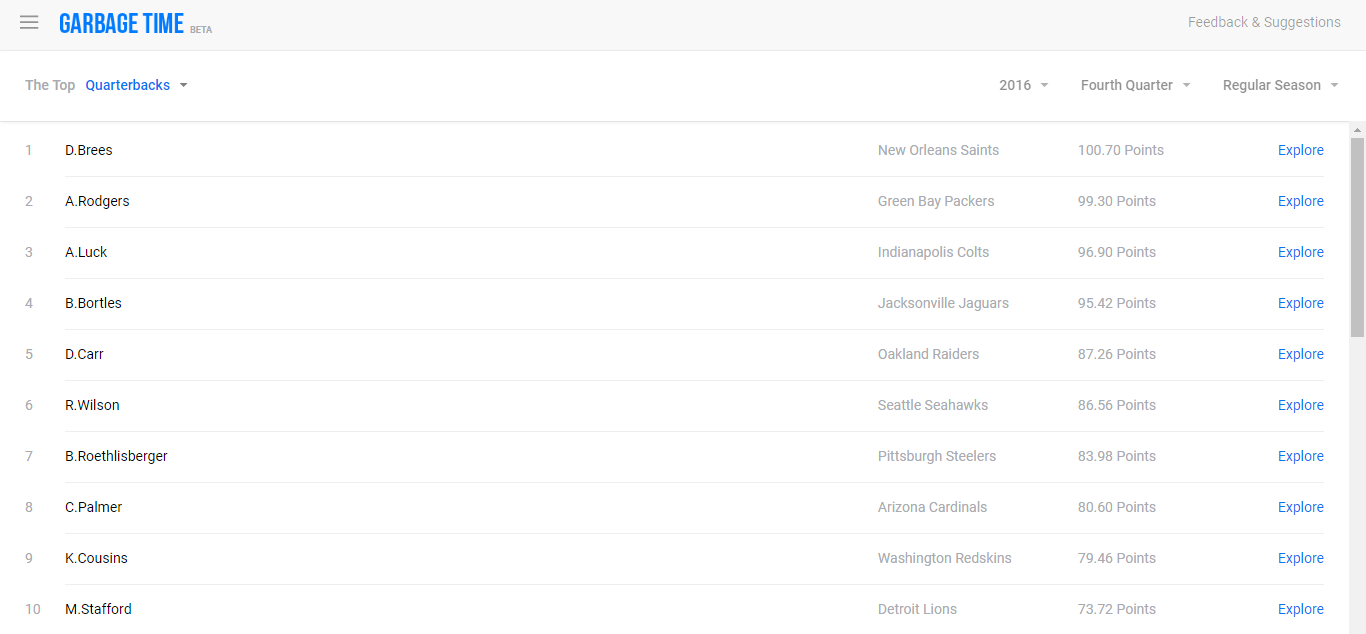Click the New Orleans Saints team name
This screenshot has height=634, width=1366.
pyautogui.click(x=938, y=150)
